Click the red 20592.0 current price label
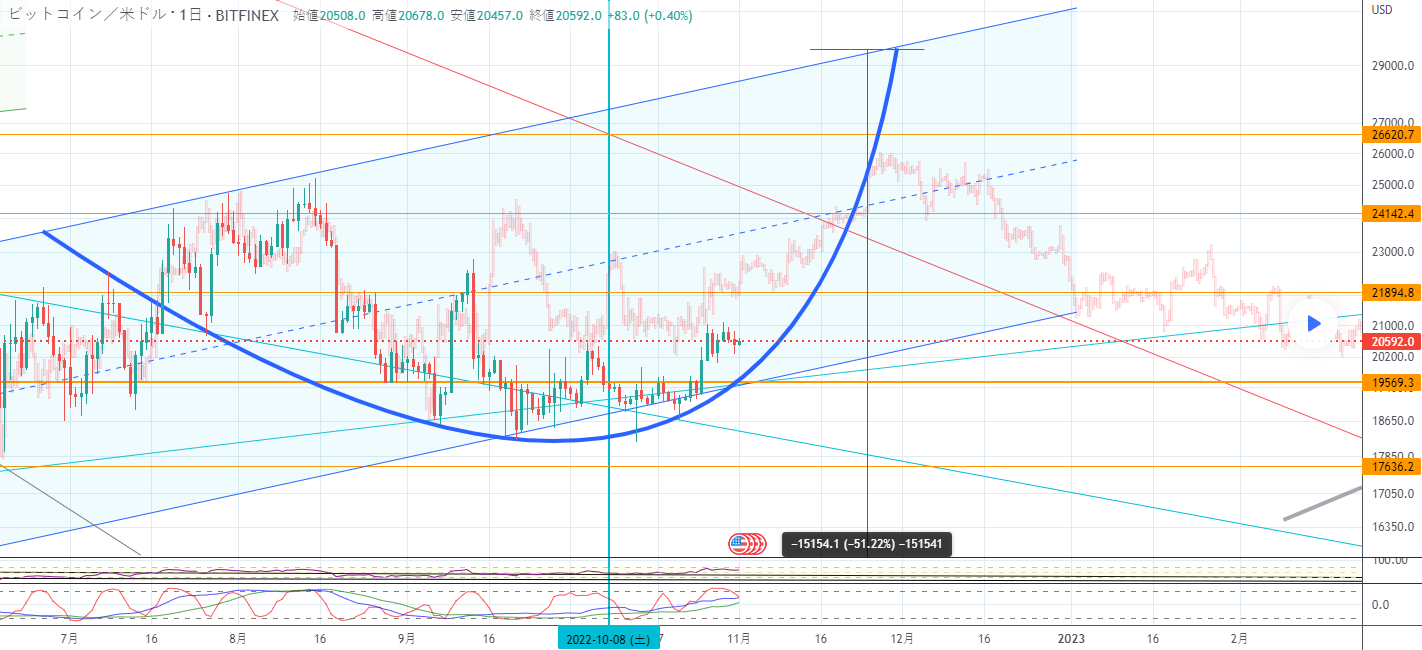Viewport: 1422px width, 650px height. click(1392, 341)
